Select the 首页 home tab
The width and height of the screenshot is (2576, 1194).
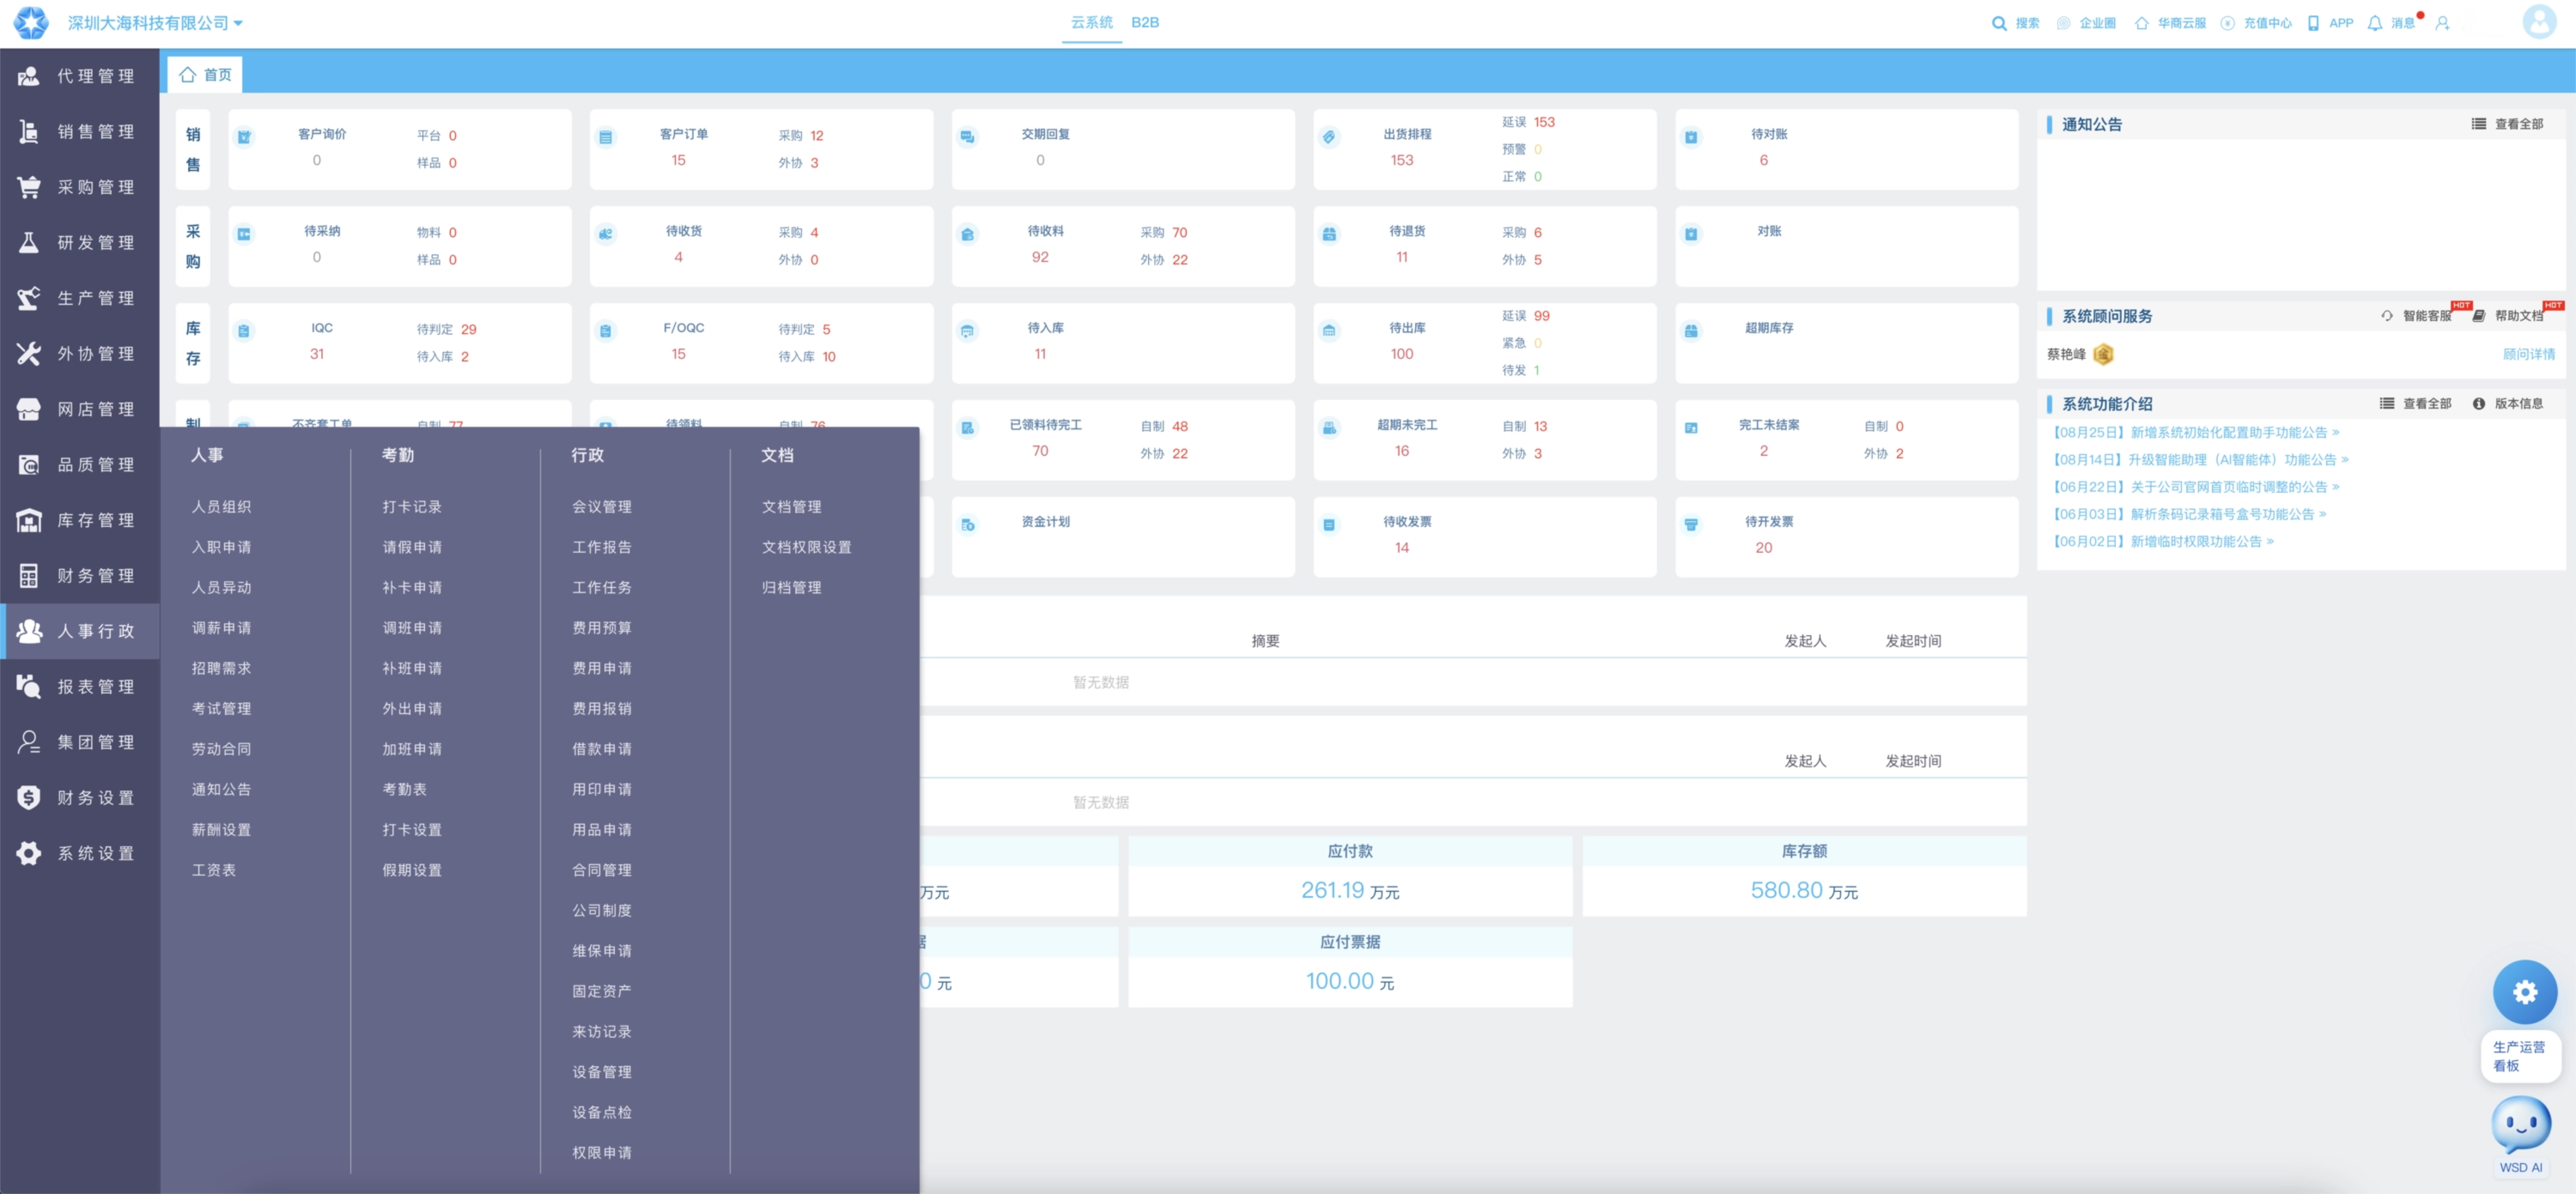[206, 75]
